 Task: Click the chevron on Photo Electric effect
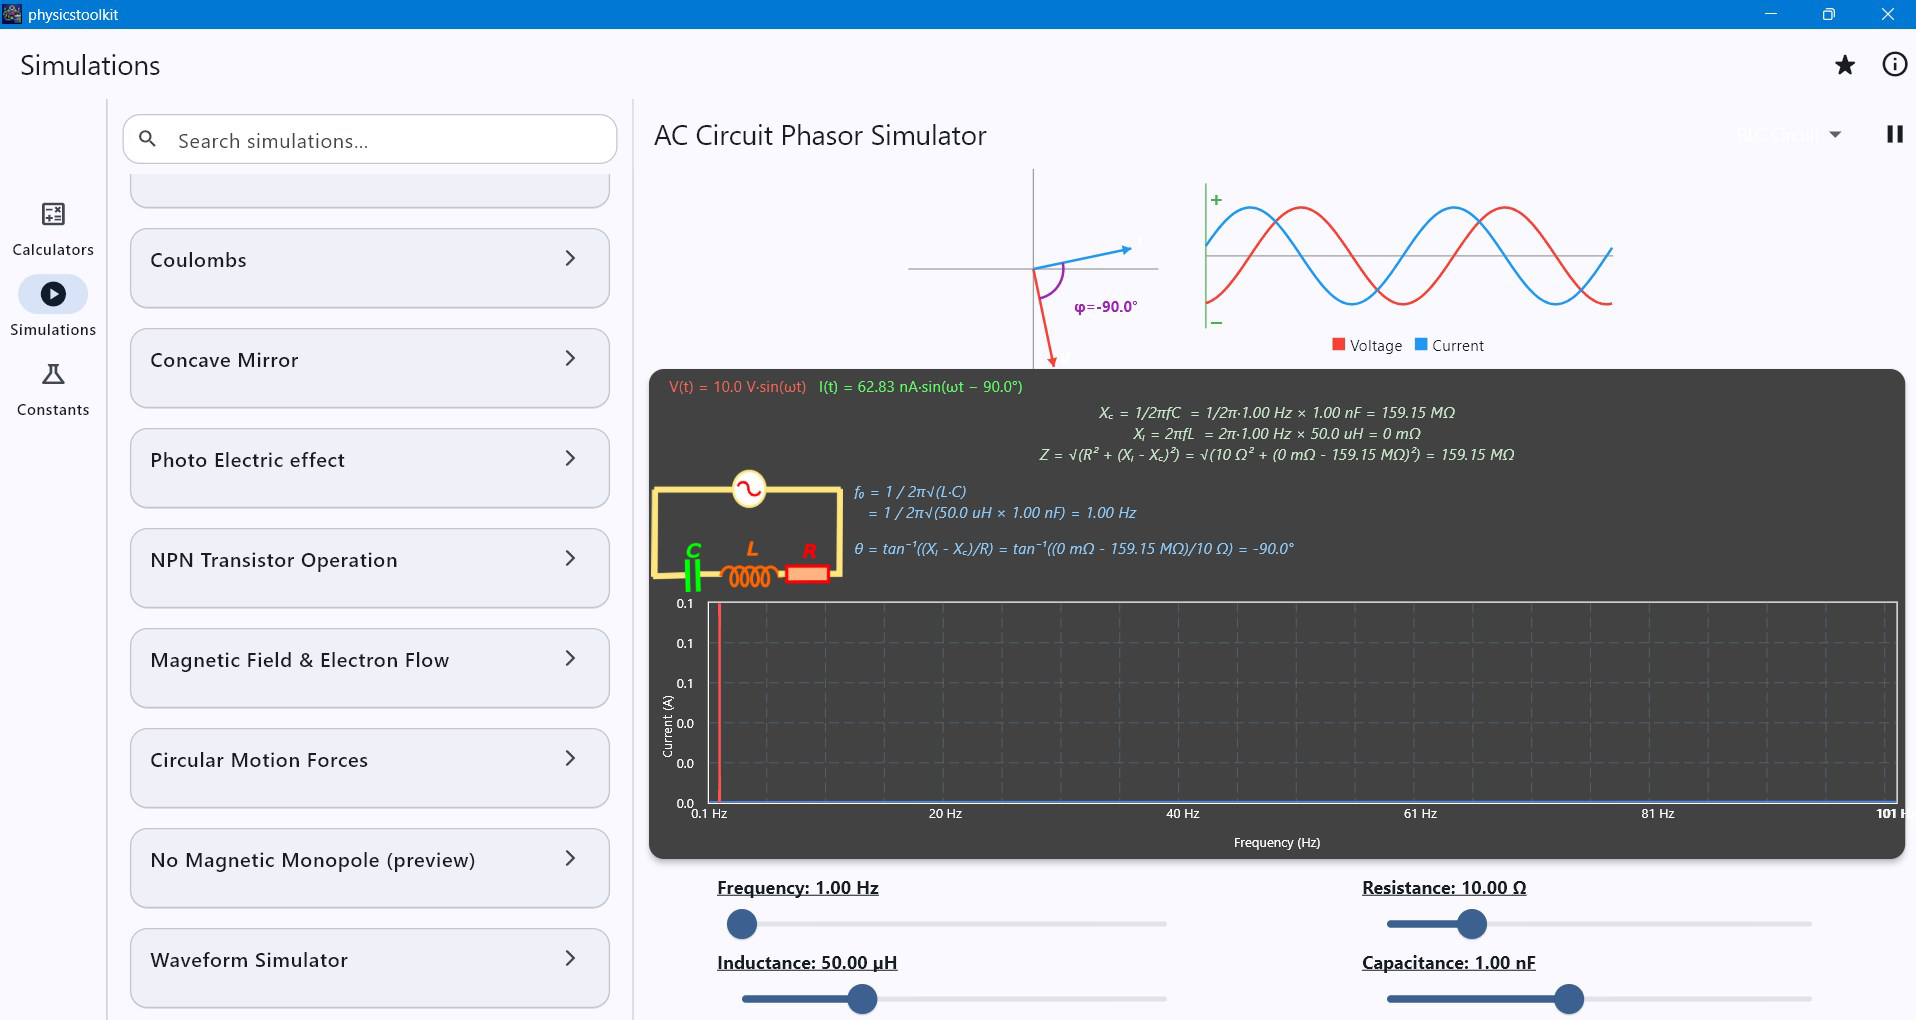point(570,458)
